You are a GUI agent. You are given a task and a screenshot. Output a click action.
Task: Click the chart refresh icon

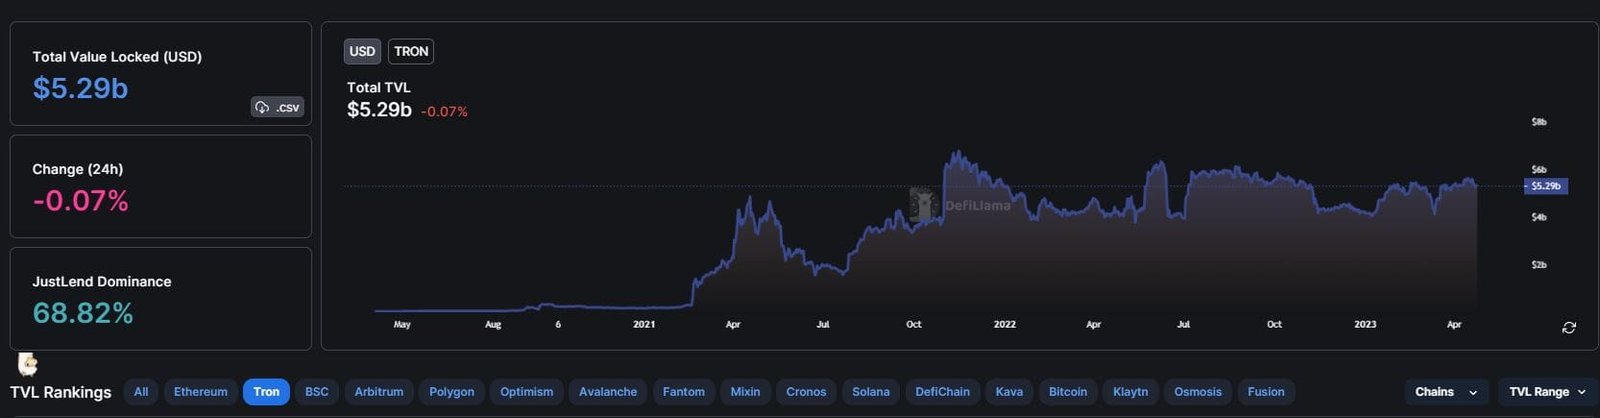1569,327
